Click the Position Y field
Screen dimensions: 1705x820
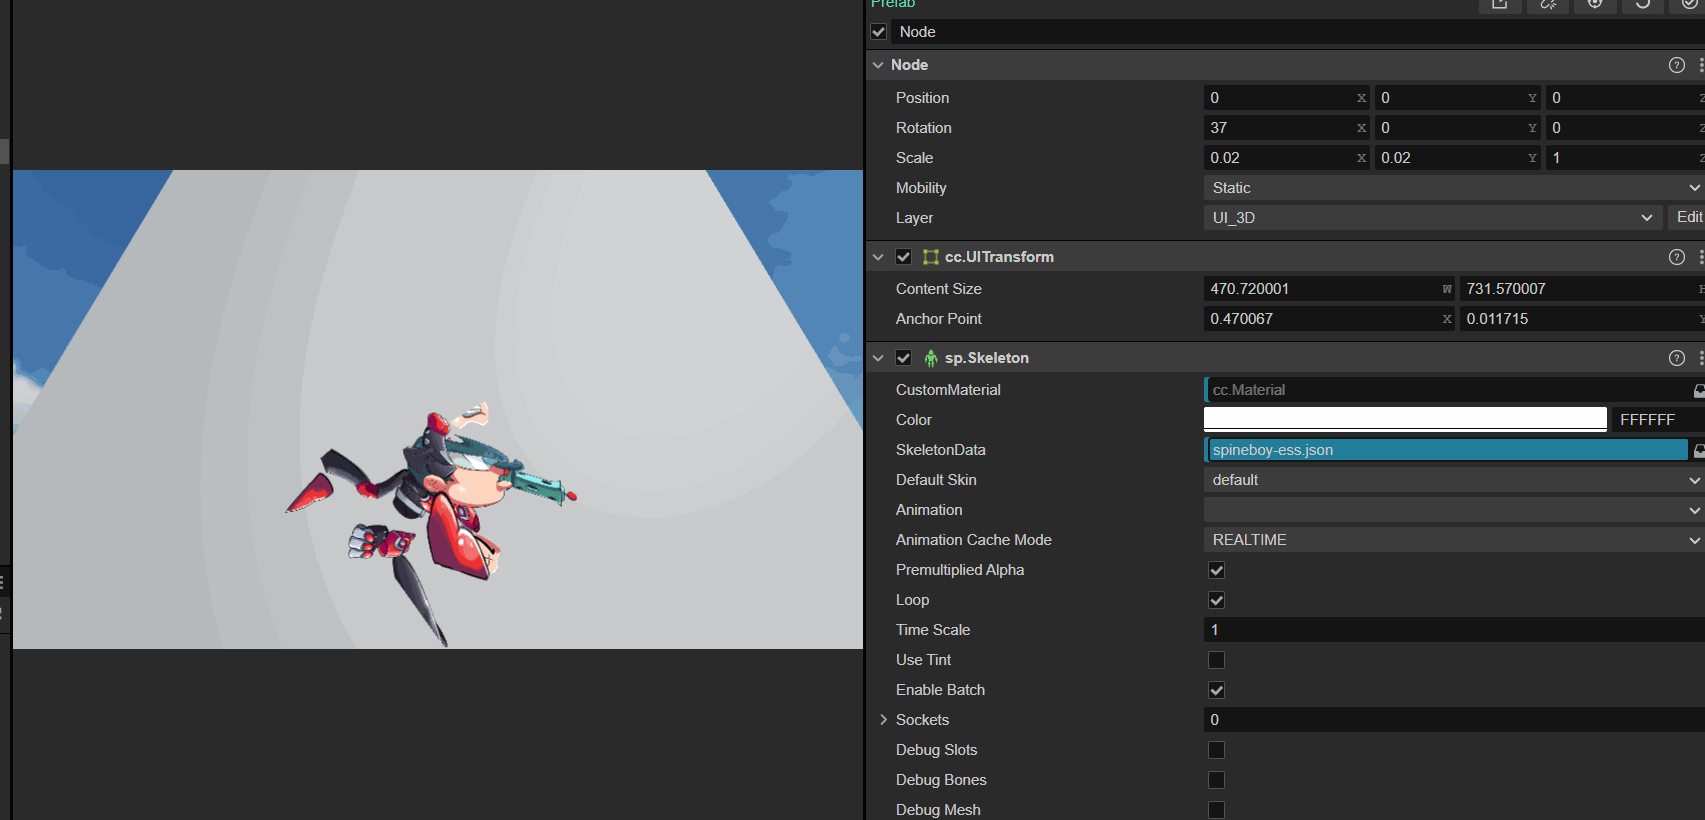(1457, 98)
